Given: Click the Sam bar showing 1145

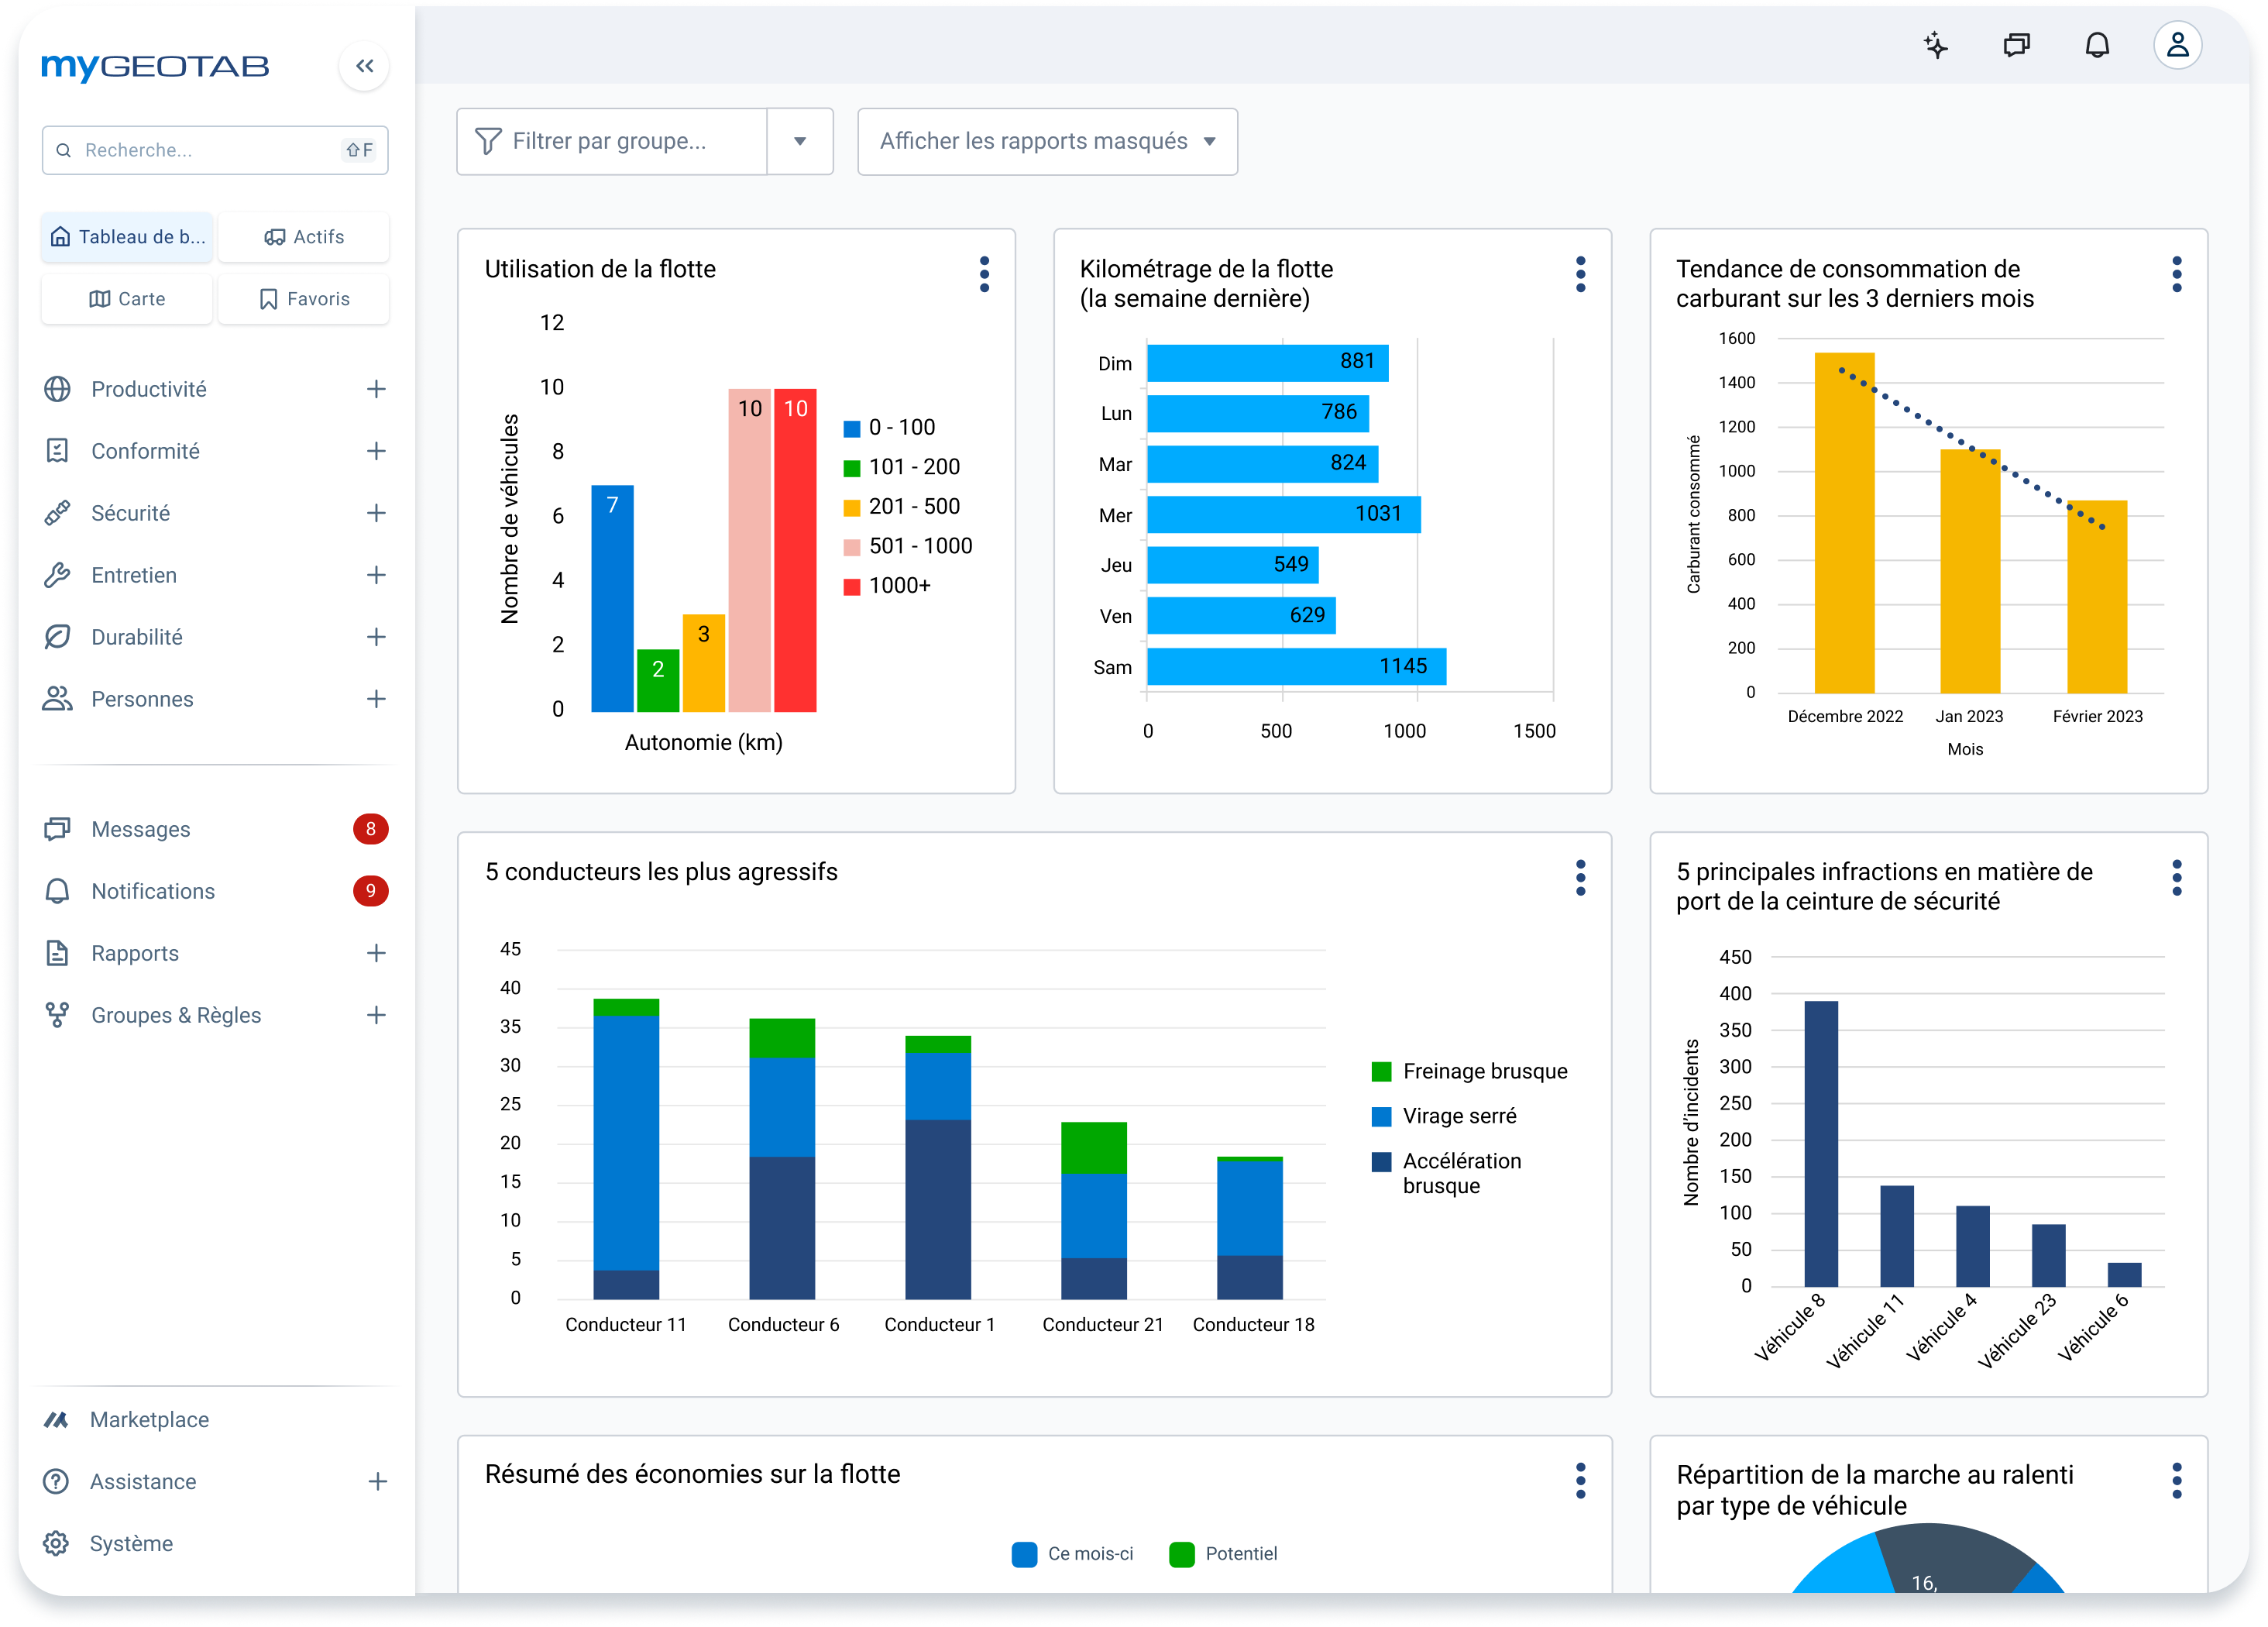Looking at the screenshot, I should (x=1297, y=667).
